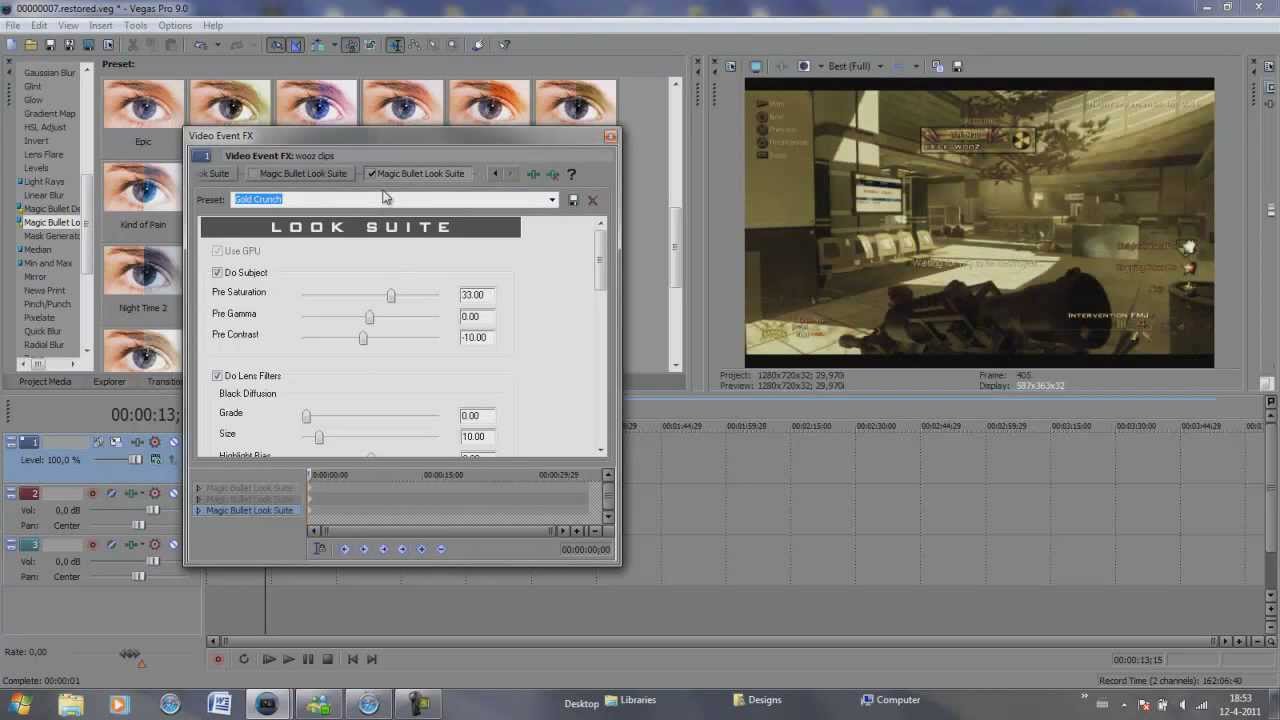Toggle Mute on audio track 3

pos(173,545)
